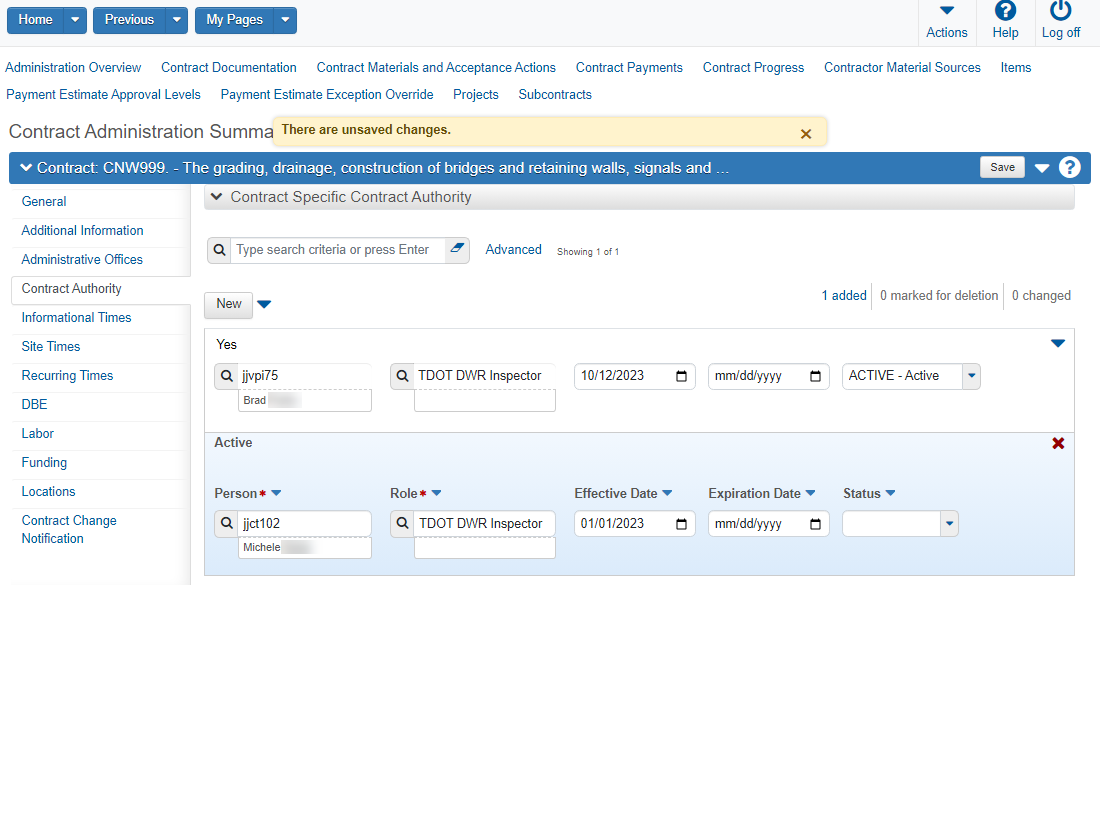Click the 1 added link
This screenshot has width=1100, height=826.
point(844,295)
